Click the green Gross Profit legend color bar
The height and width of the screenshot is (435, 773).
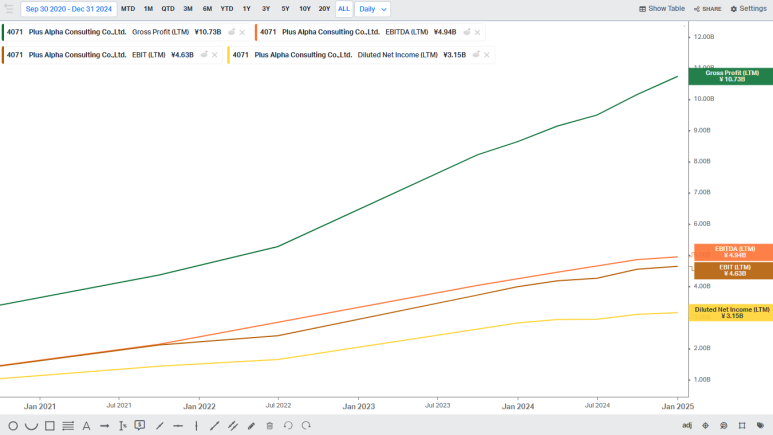point(3,32)
